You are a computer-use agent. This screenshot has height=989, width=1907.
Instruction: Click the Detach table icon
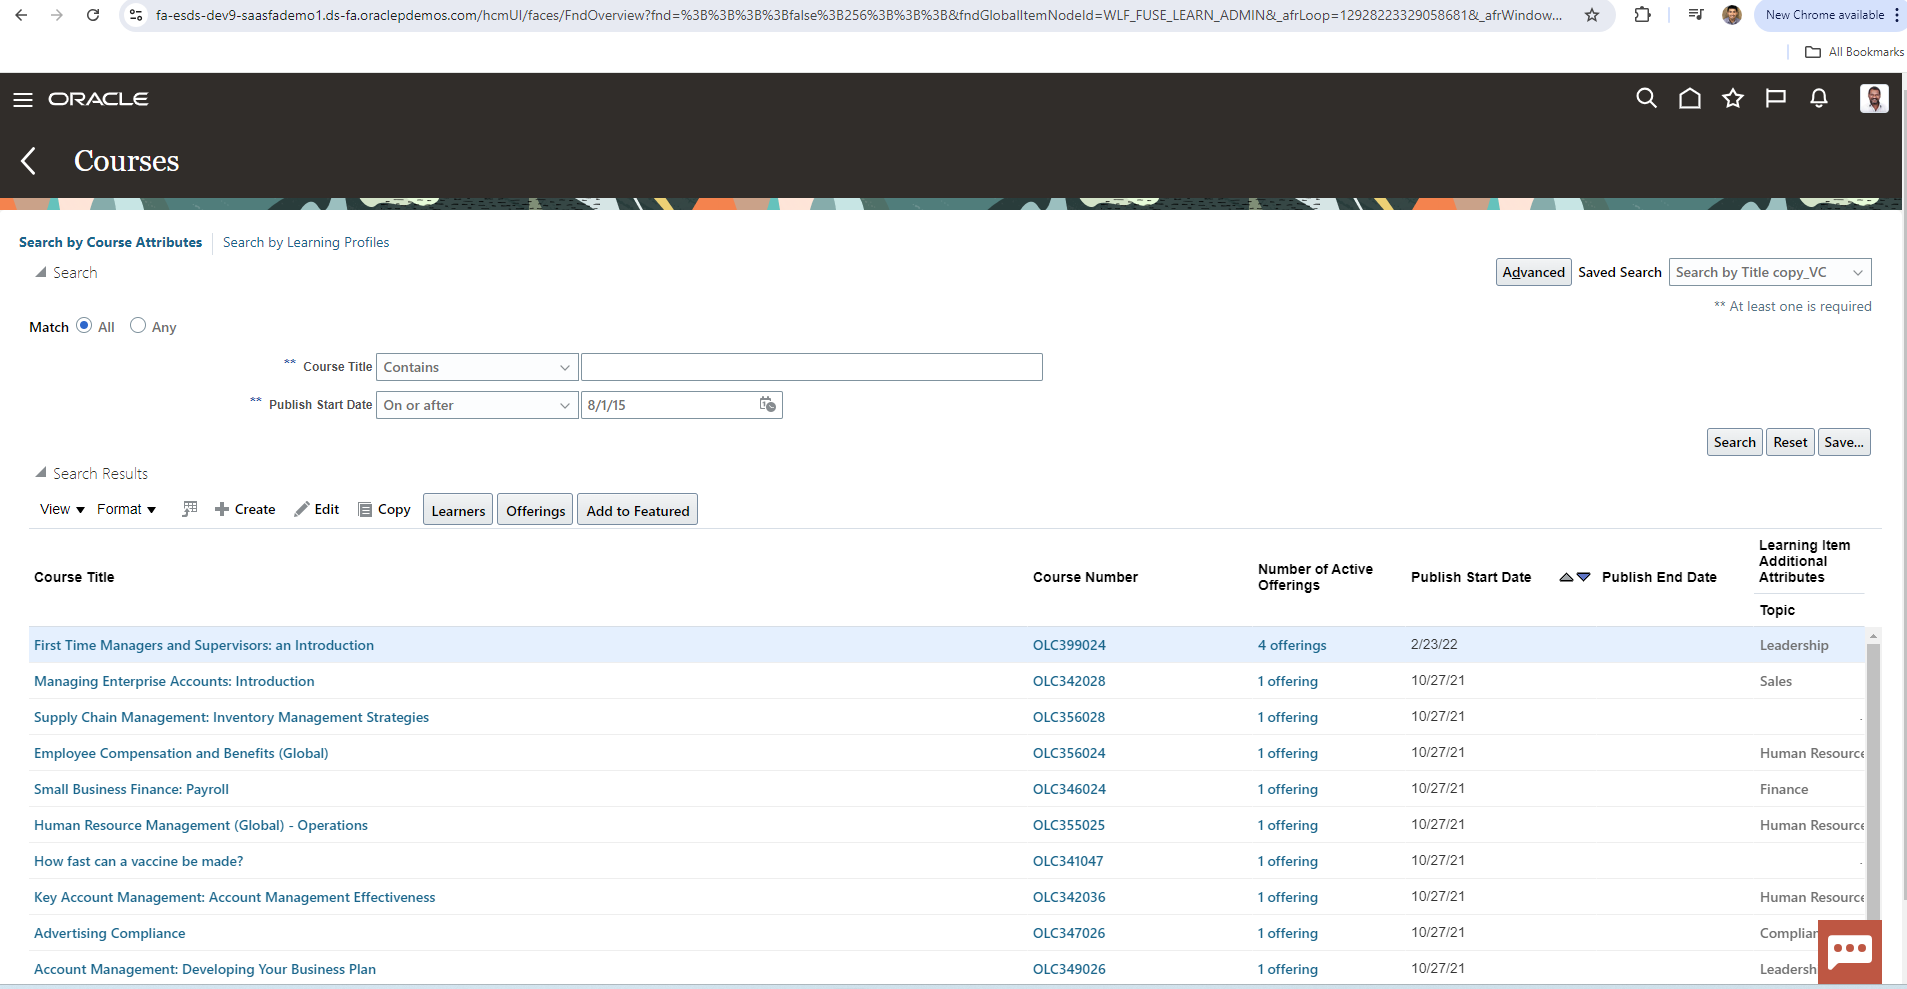pos(190,509)
